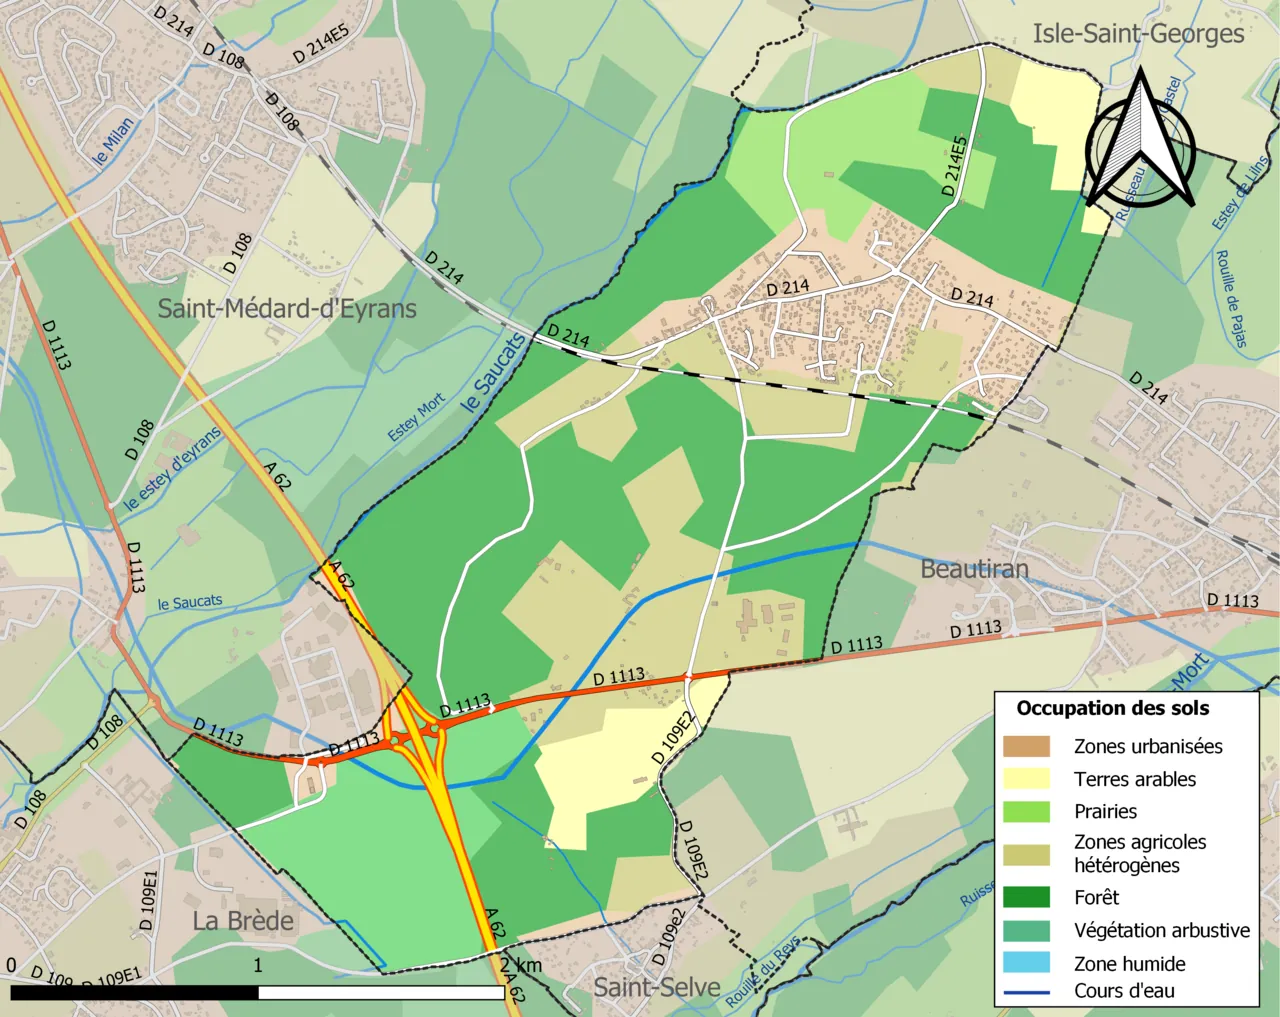
Task: Click the 'Cours d'eau' legend label
Action: [1124, 991]
